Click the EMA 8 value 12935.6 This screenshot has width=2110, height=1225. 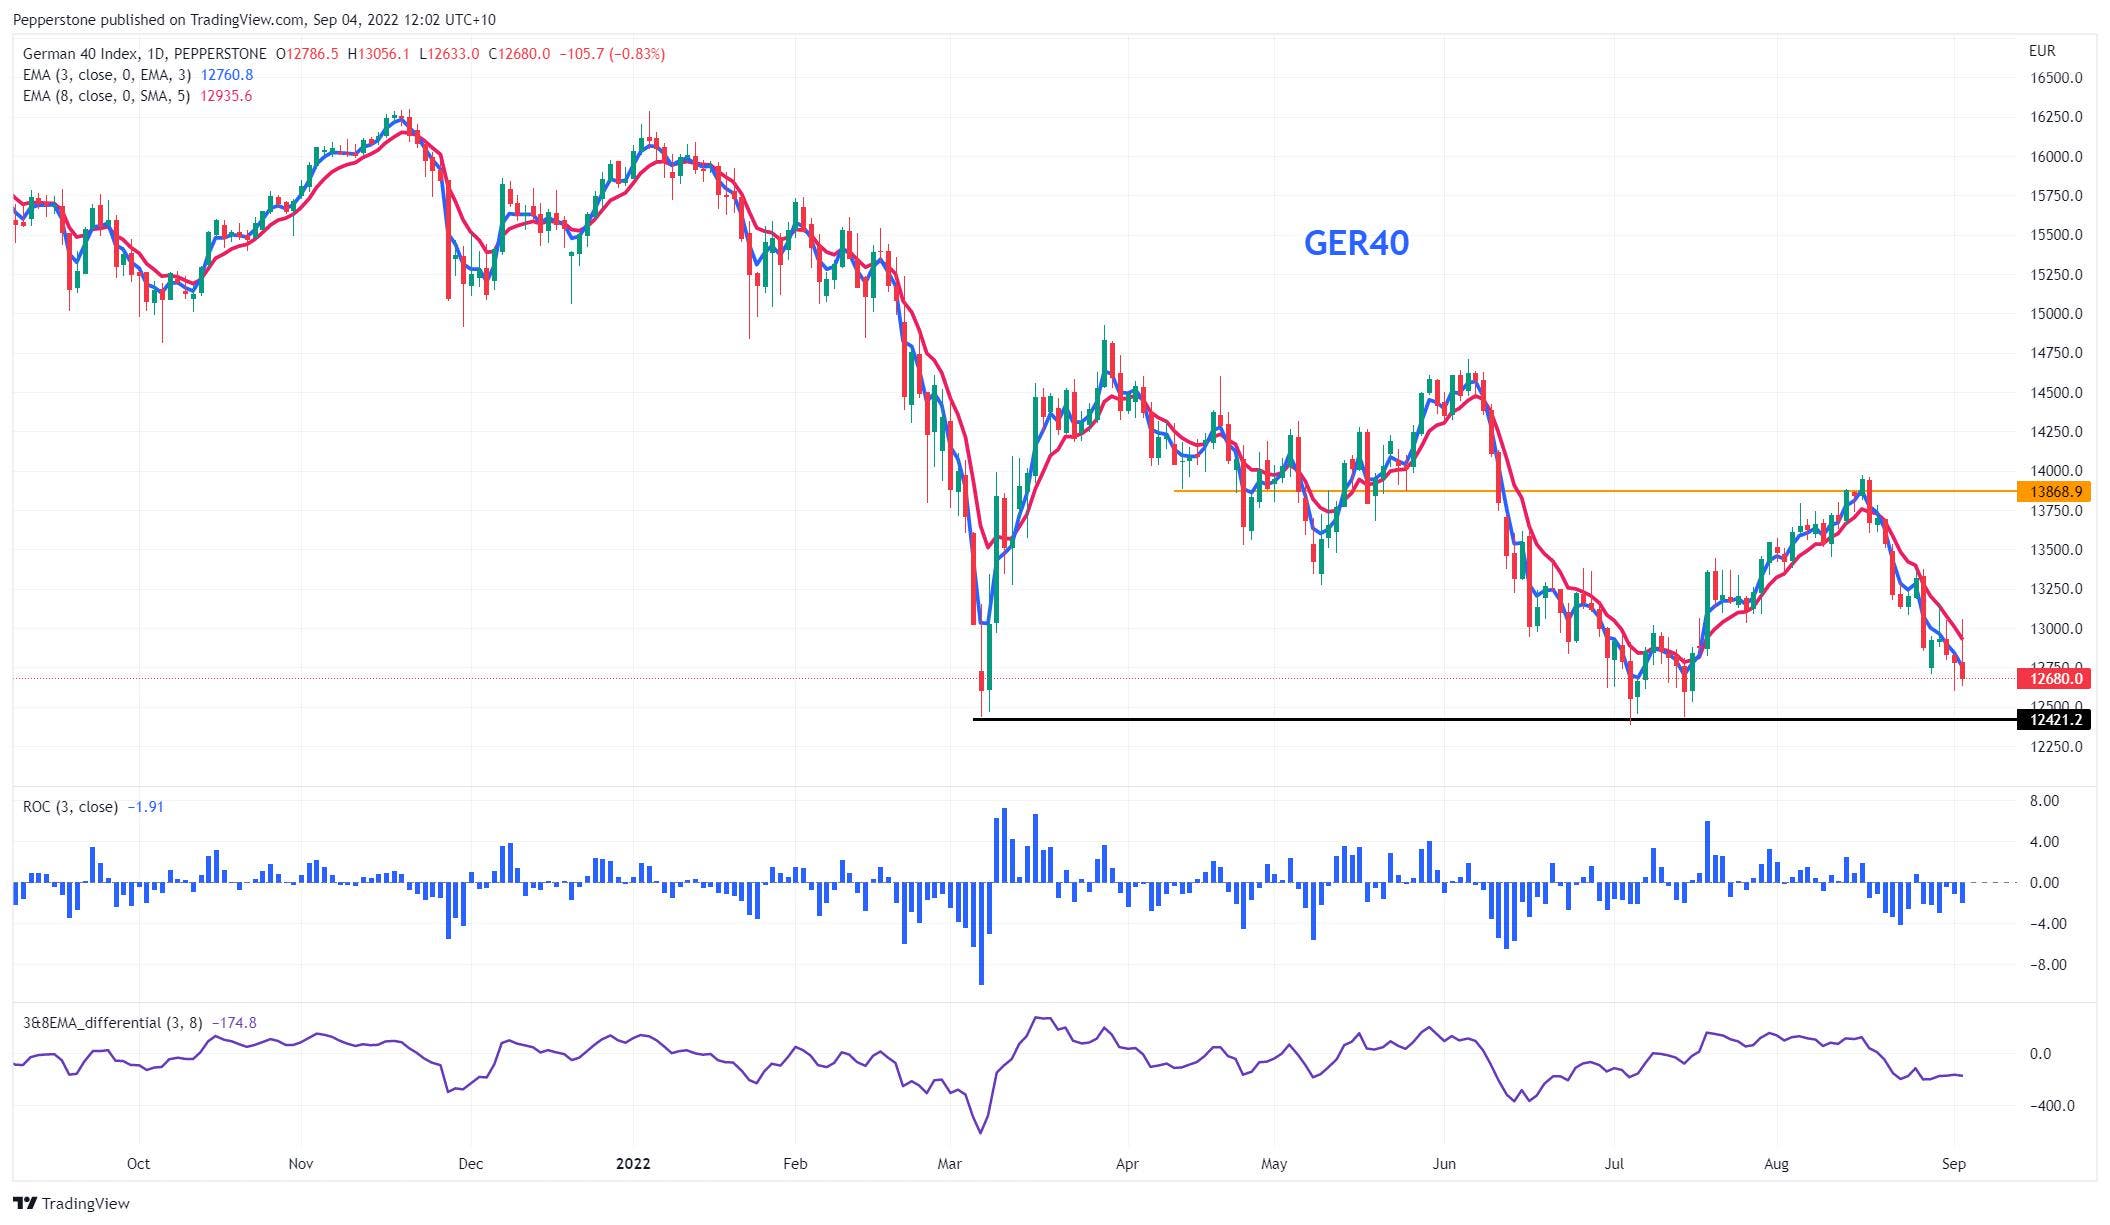(227, 96)
